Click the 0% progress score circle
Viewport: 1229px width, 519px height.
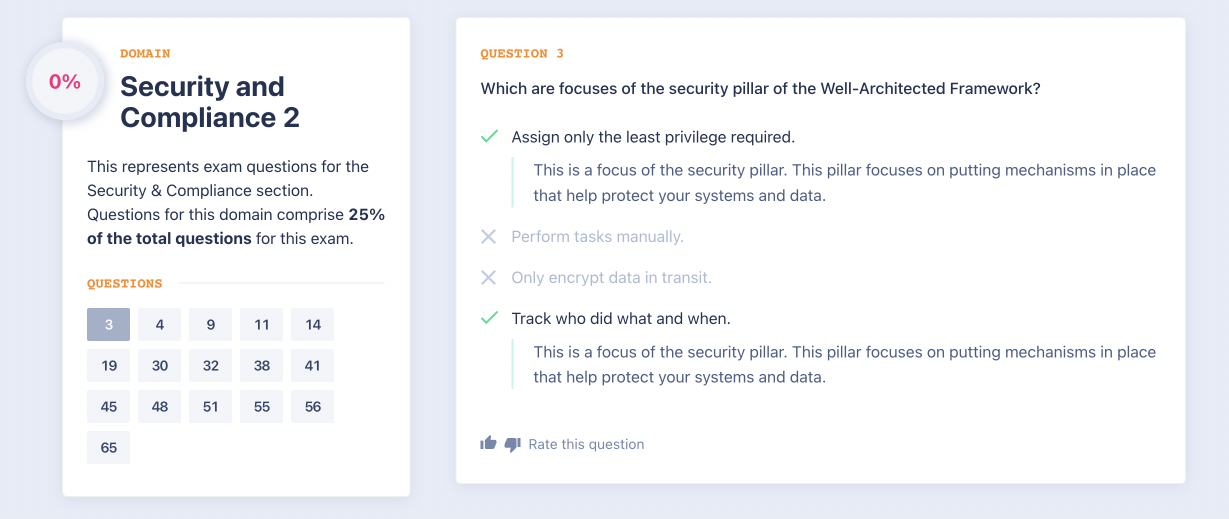(x=65, y=82)
